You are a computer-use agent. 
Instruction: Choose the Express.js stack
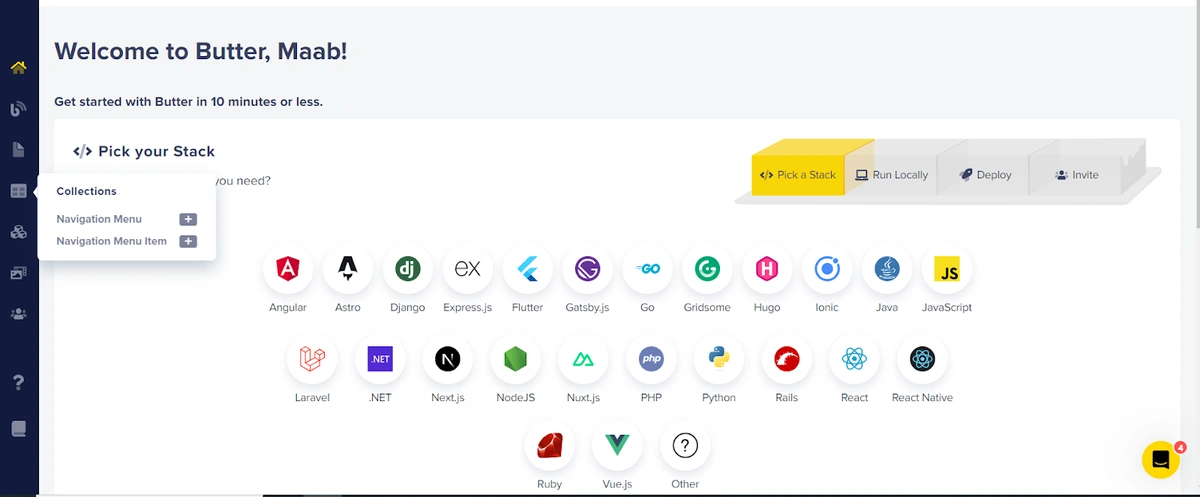click(x=468, y=269)
